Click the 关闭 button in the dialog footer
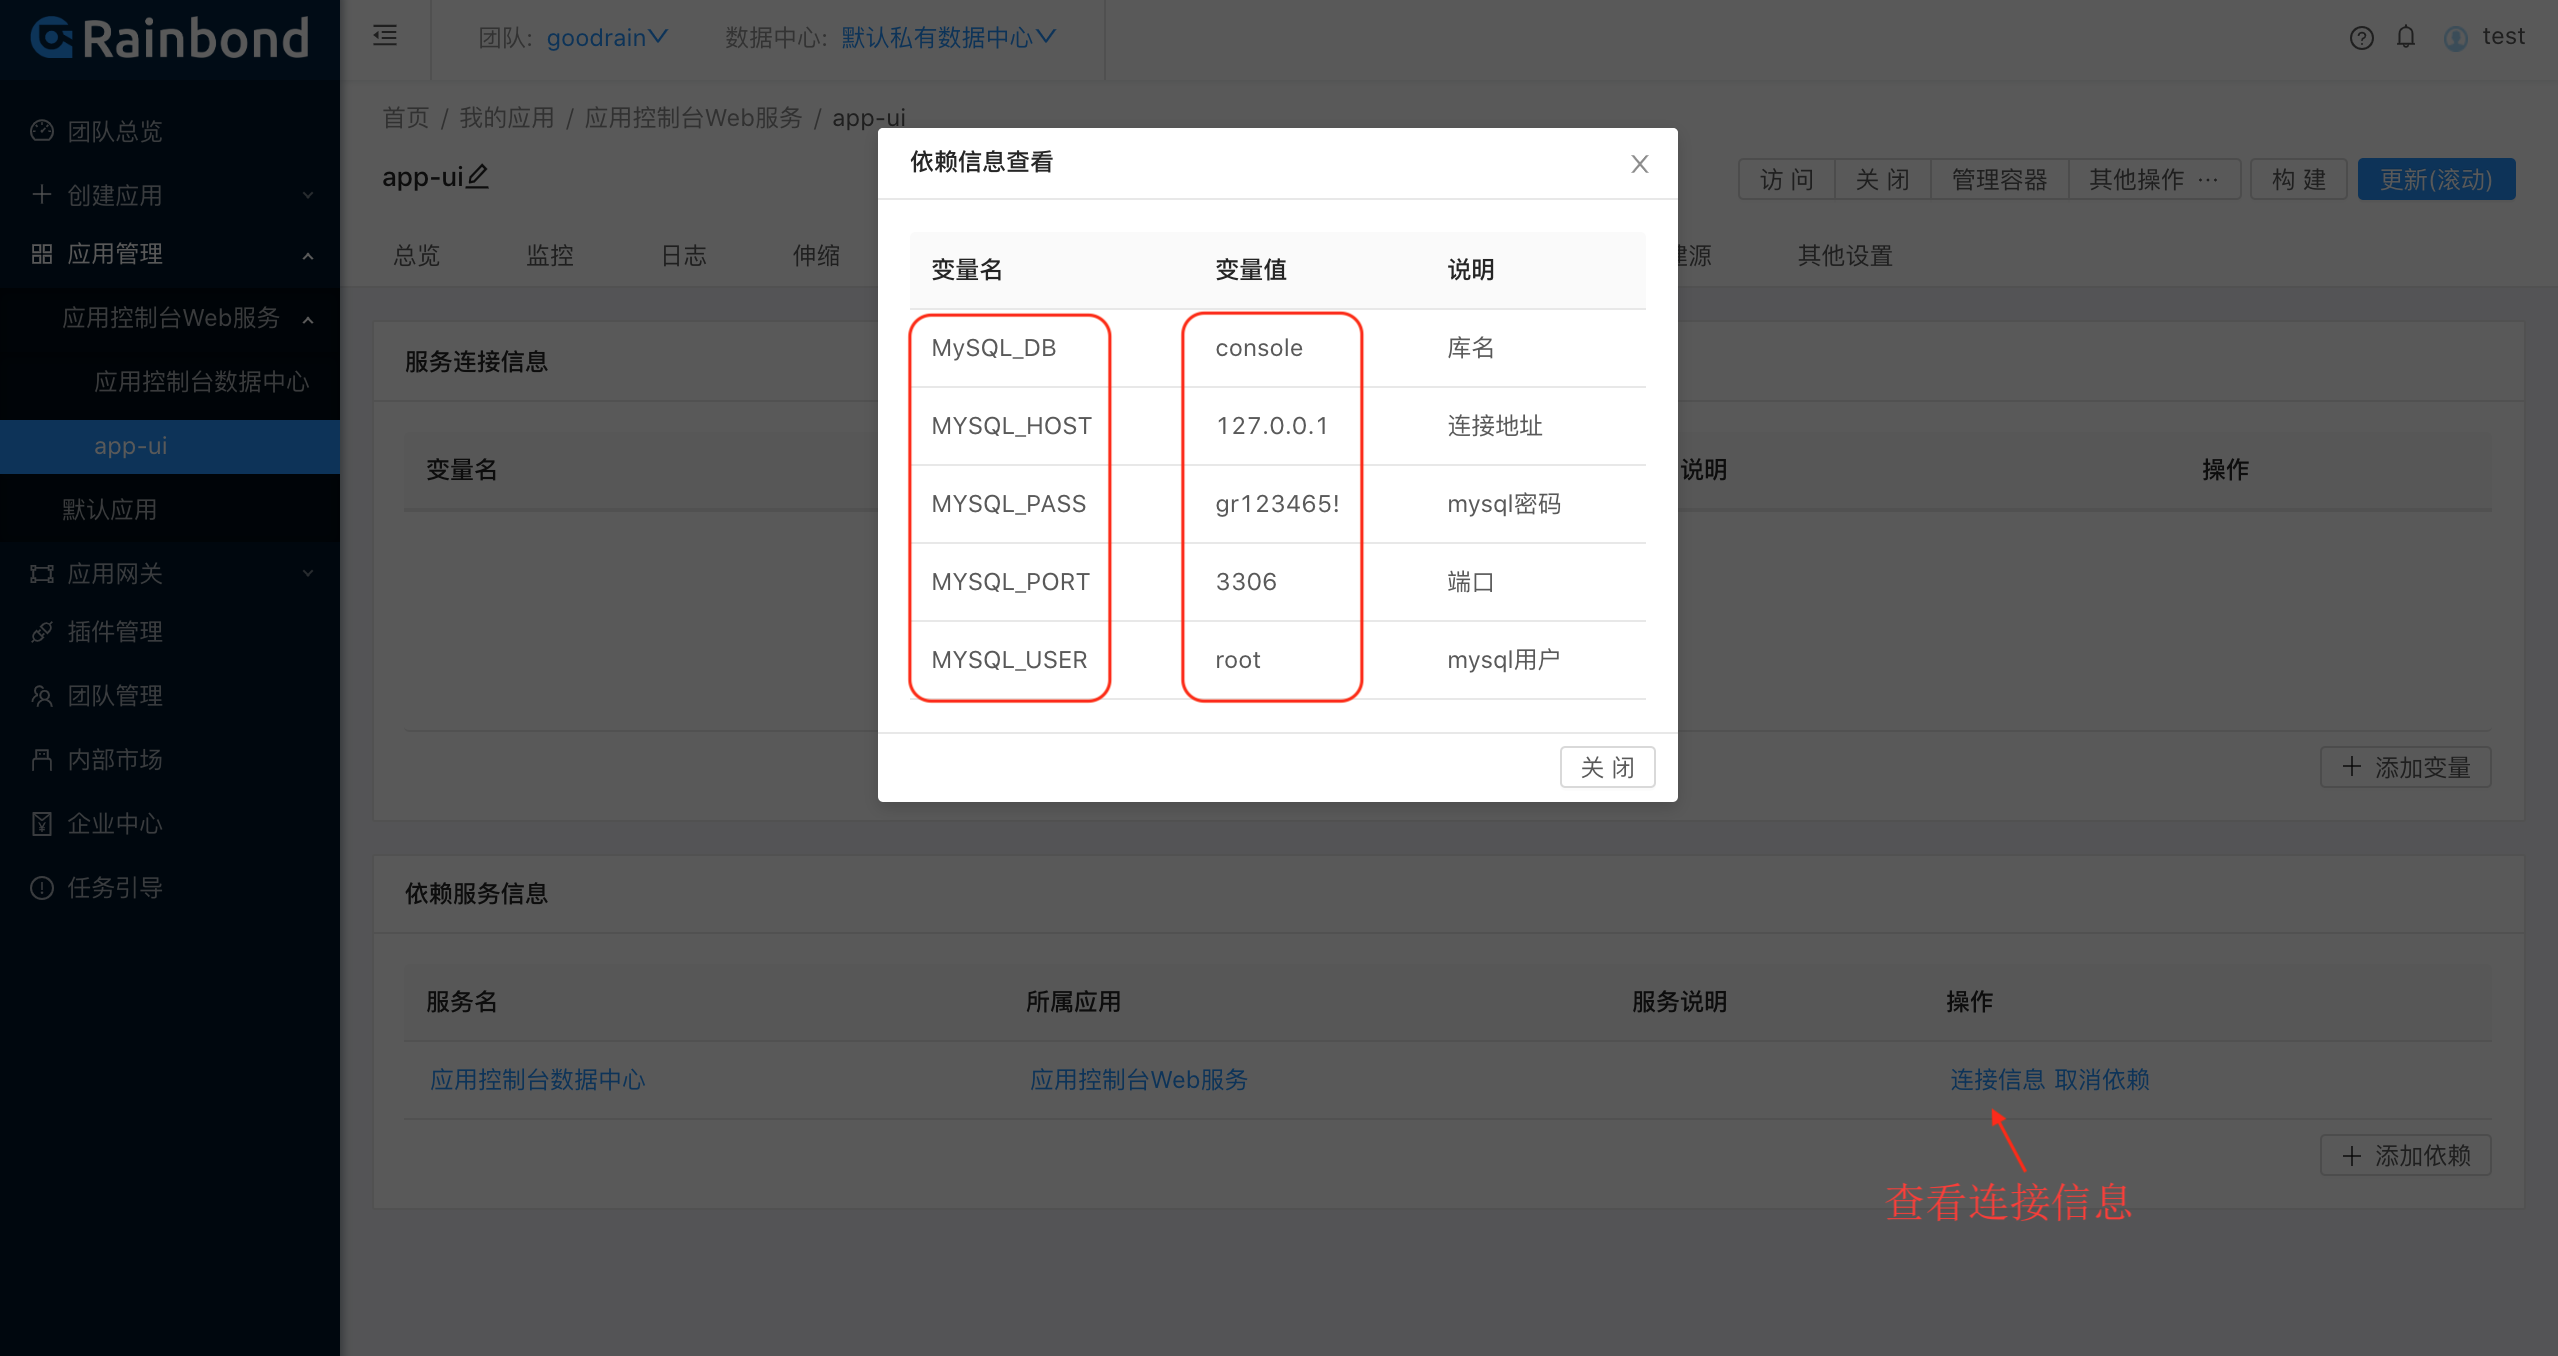The height and width of the screenshot is (1356, 2558). [1607, 767]
